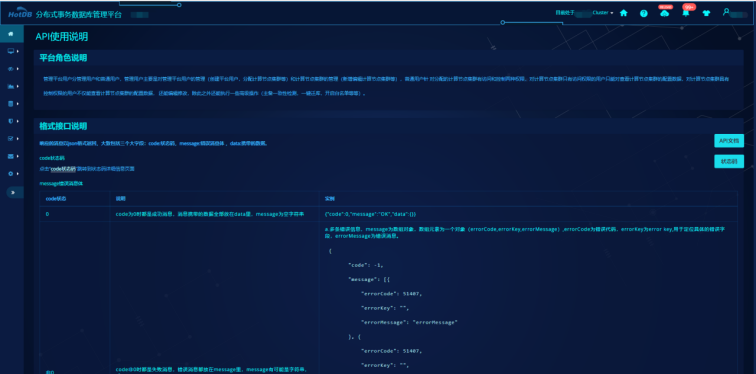This screenshot has height=374, width=756.
Task: Open the sidebar checklist icon menu
Action: pos(11,138)
